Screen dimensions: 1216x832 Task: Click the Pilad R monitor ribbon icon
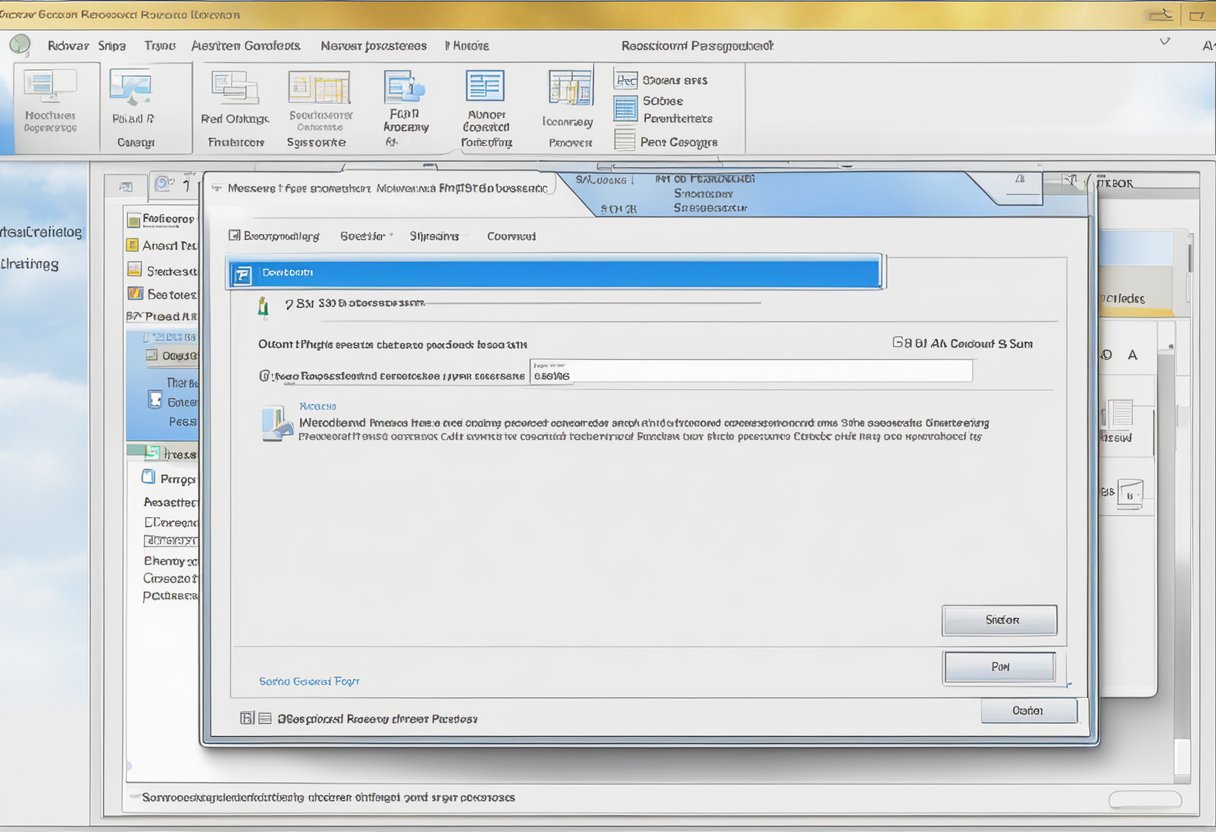pyautogui.click(x=131, y=88)
